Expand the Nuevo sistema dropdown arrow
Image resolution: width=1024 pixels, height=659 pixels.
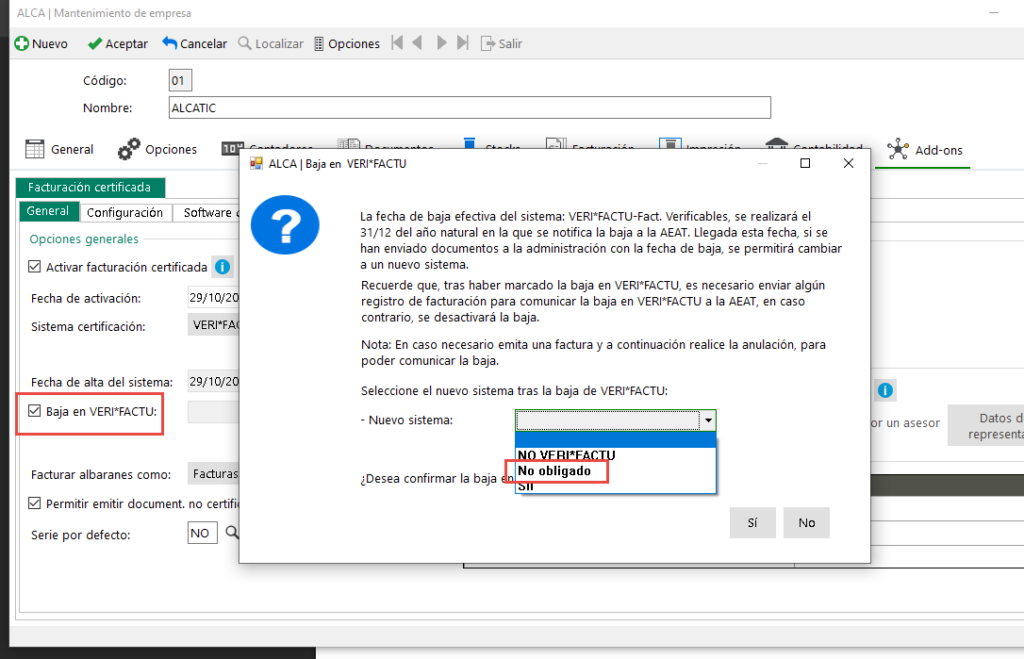tap(708, 421)
